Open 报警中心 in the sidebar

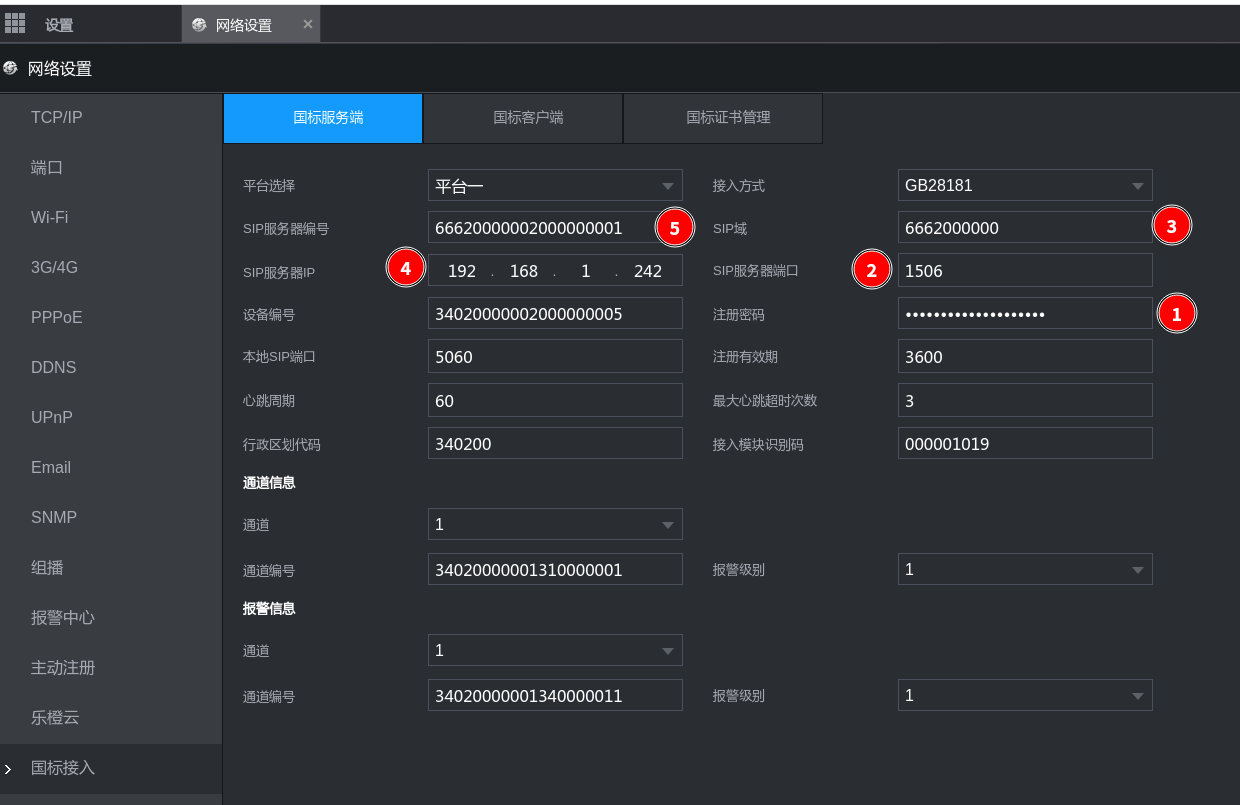point(63,618)
